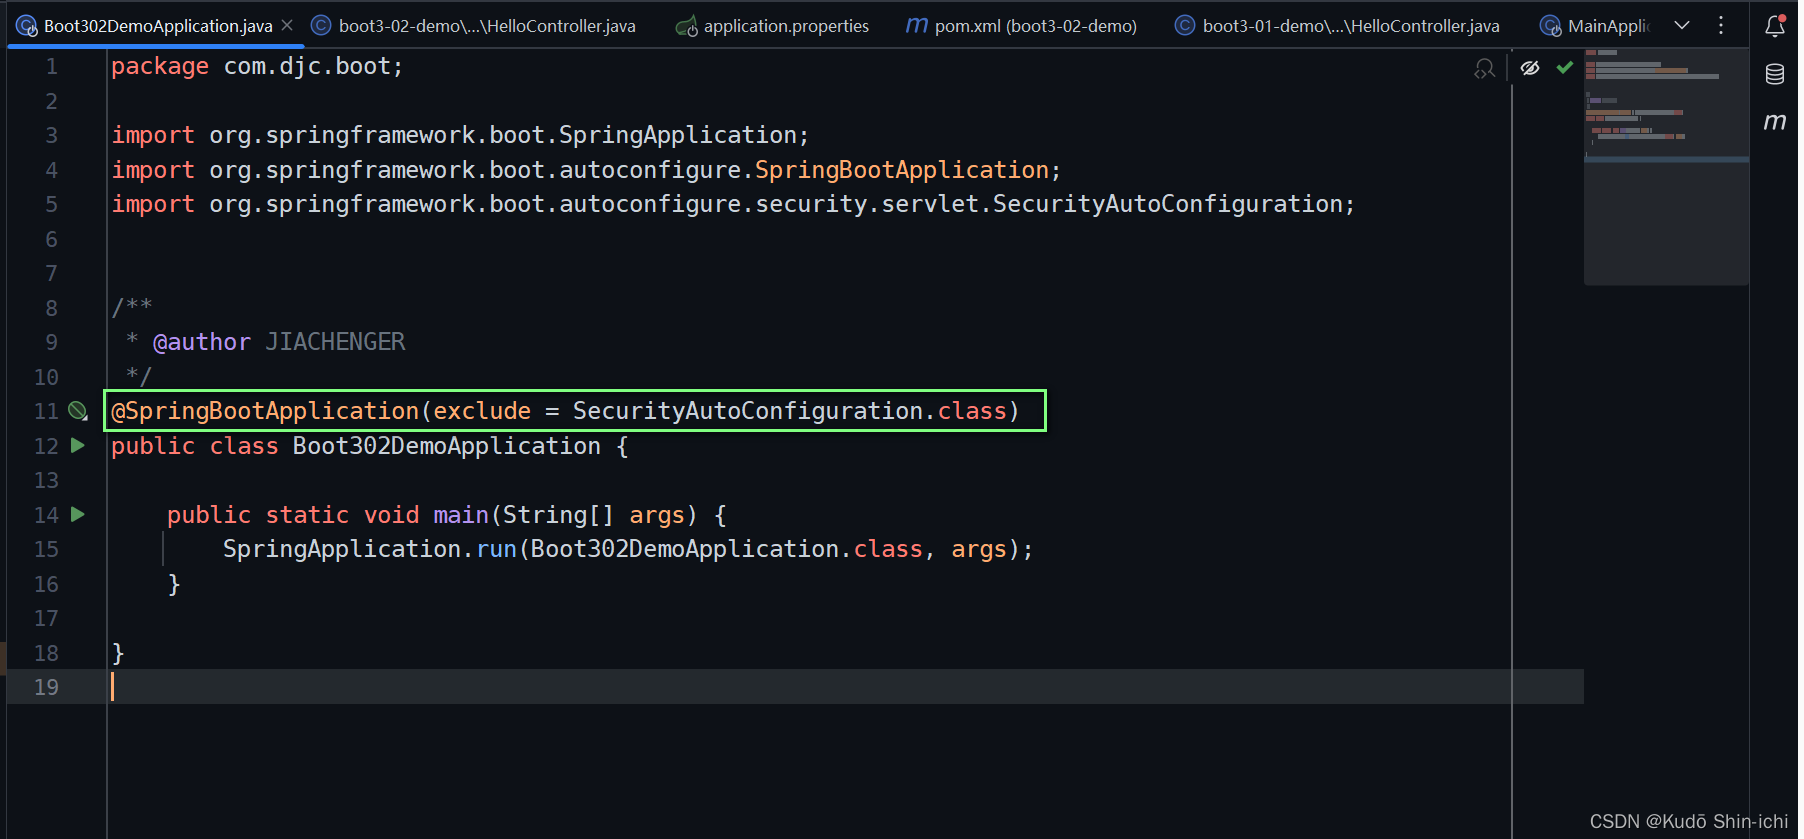Image resolution: width=1804 pixels, height=839 pixels.
Task: Place cursor on empty line 19
Action: [845, 687]
